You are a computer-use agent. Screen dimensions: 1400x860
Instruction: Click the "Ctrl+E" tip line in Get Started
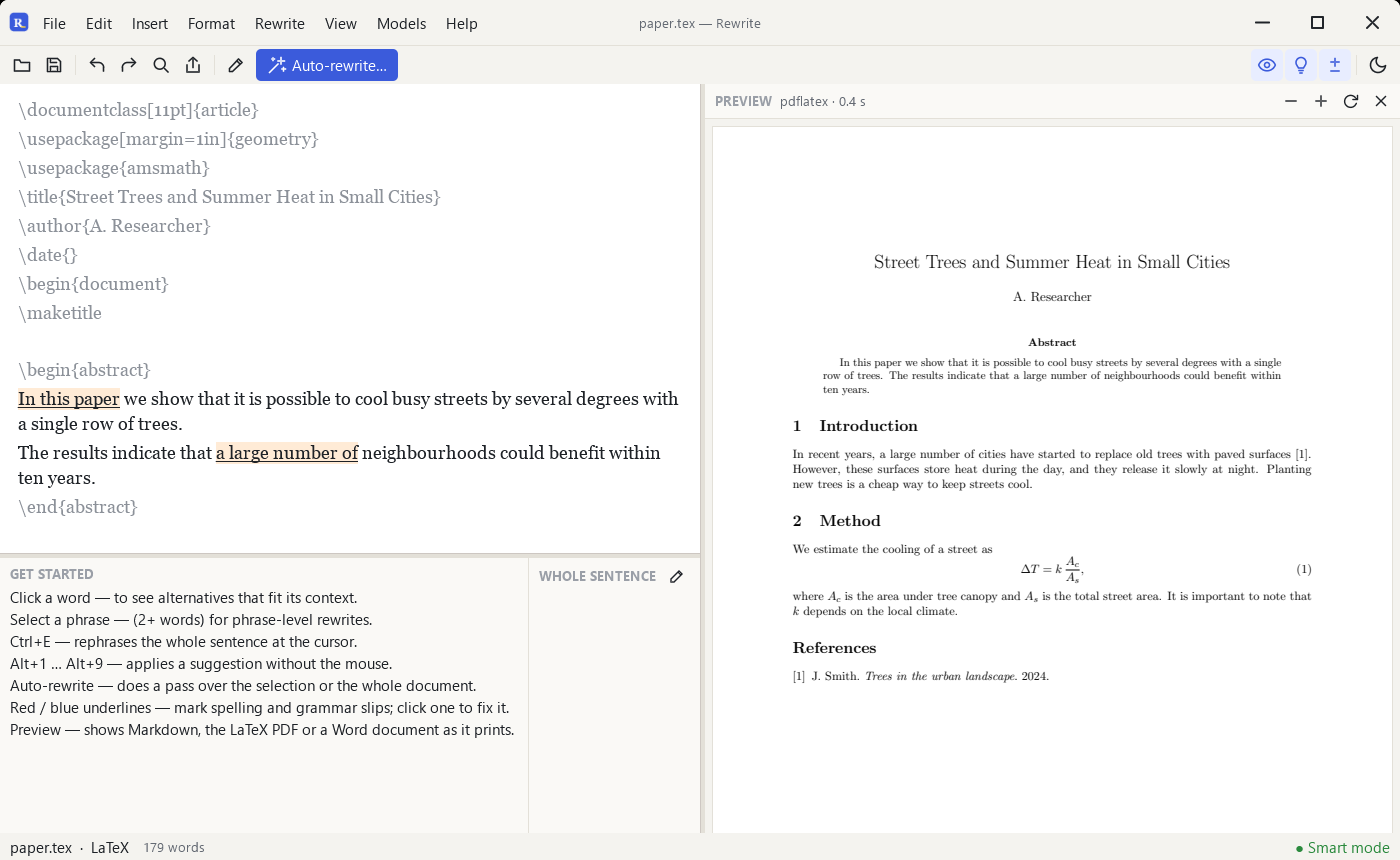tap(184, 642)
